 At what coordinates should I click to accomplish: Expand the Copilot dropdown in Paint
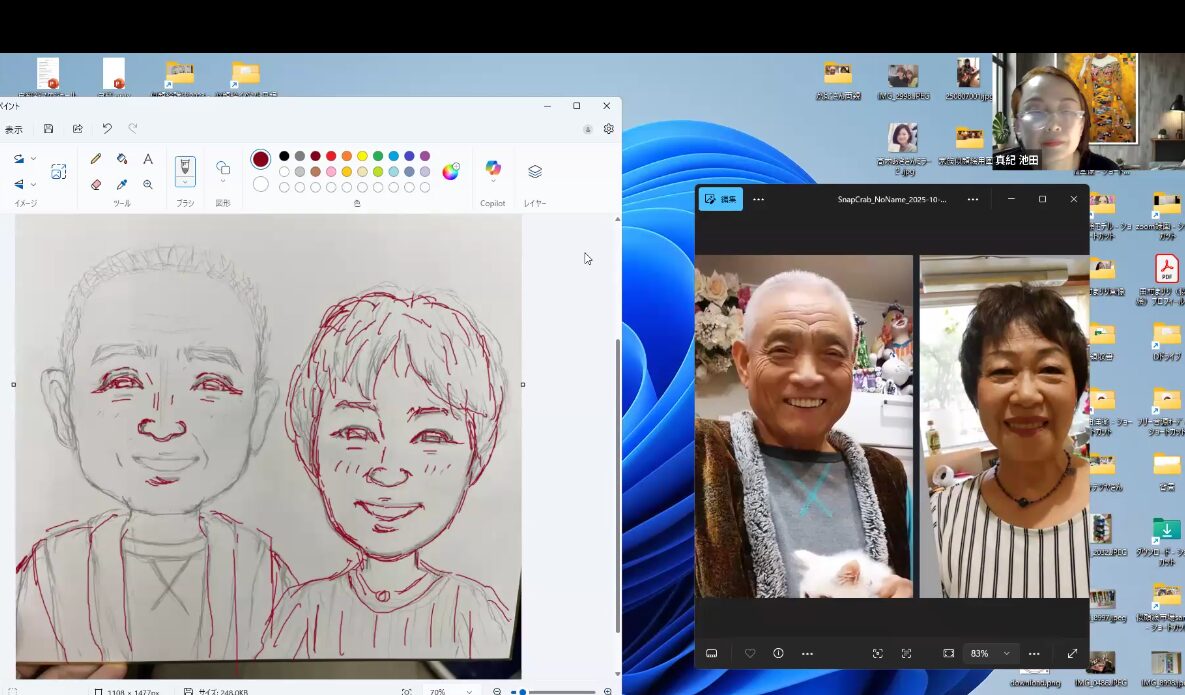pos(493,181)
